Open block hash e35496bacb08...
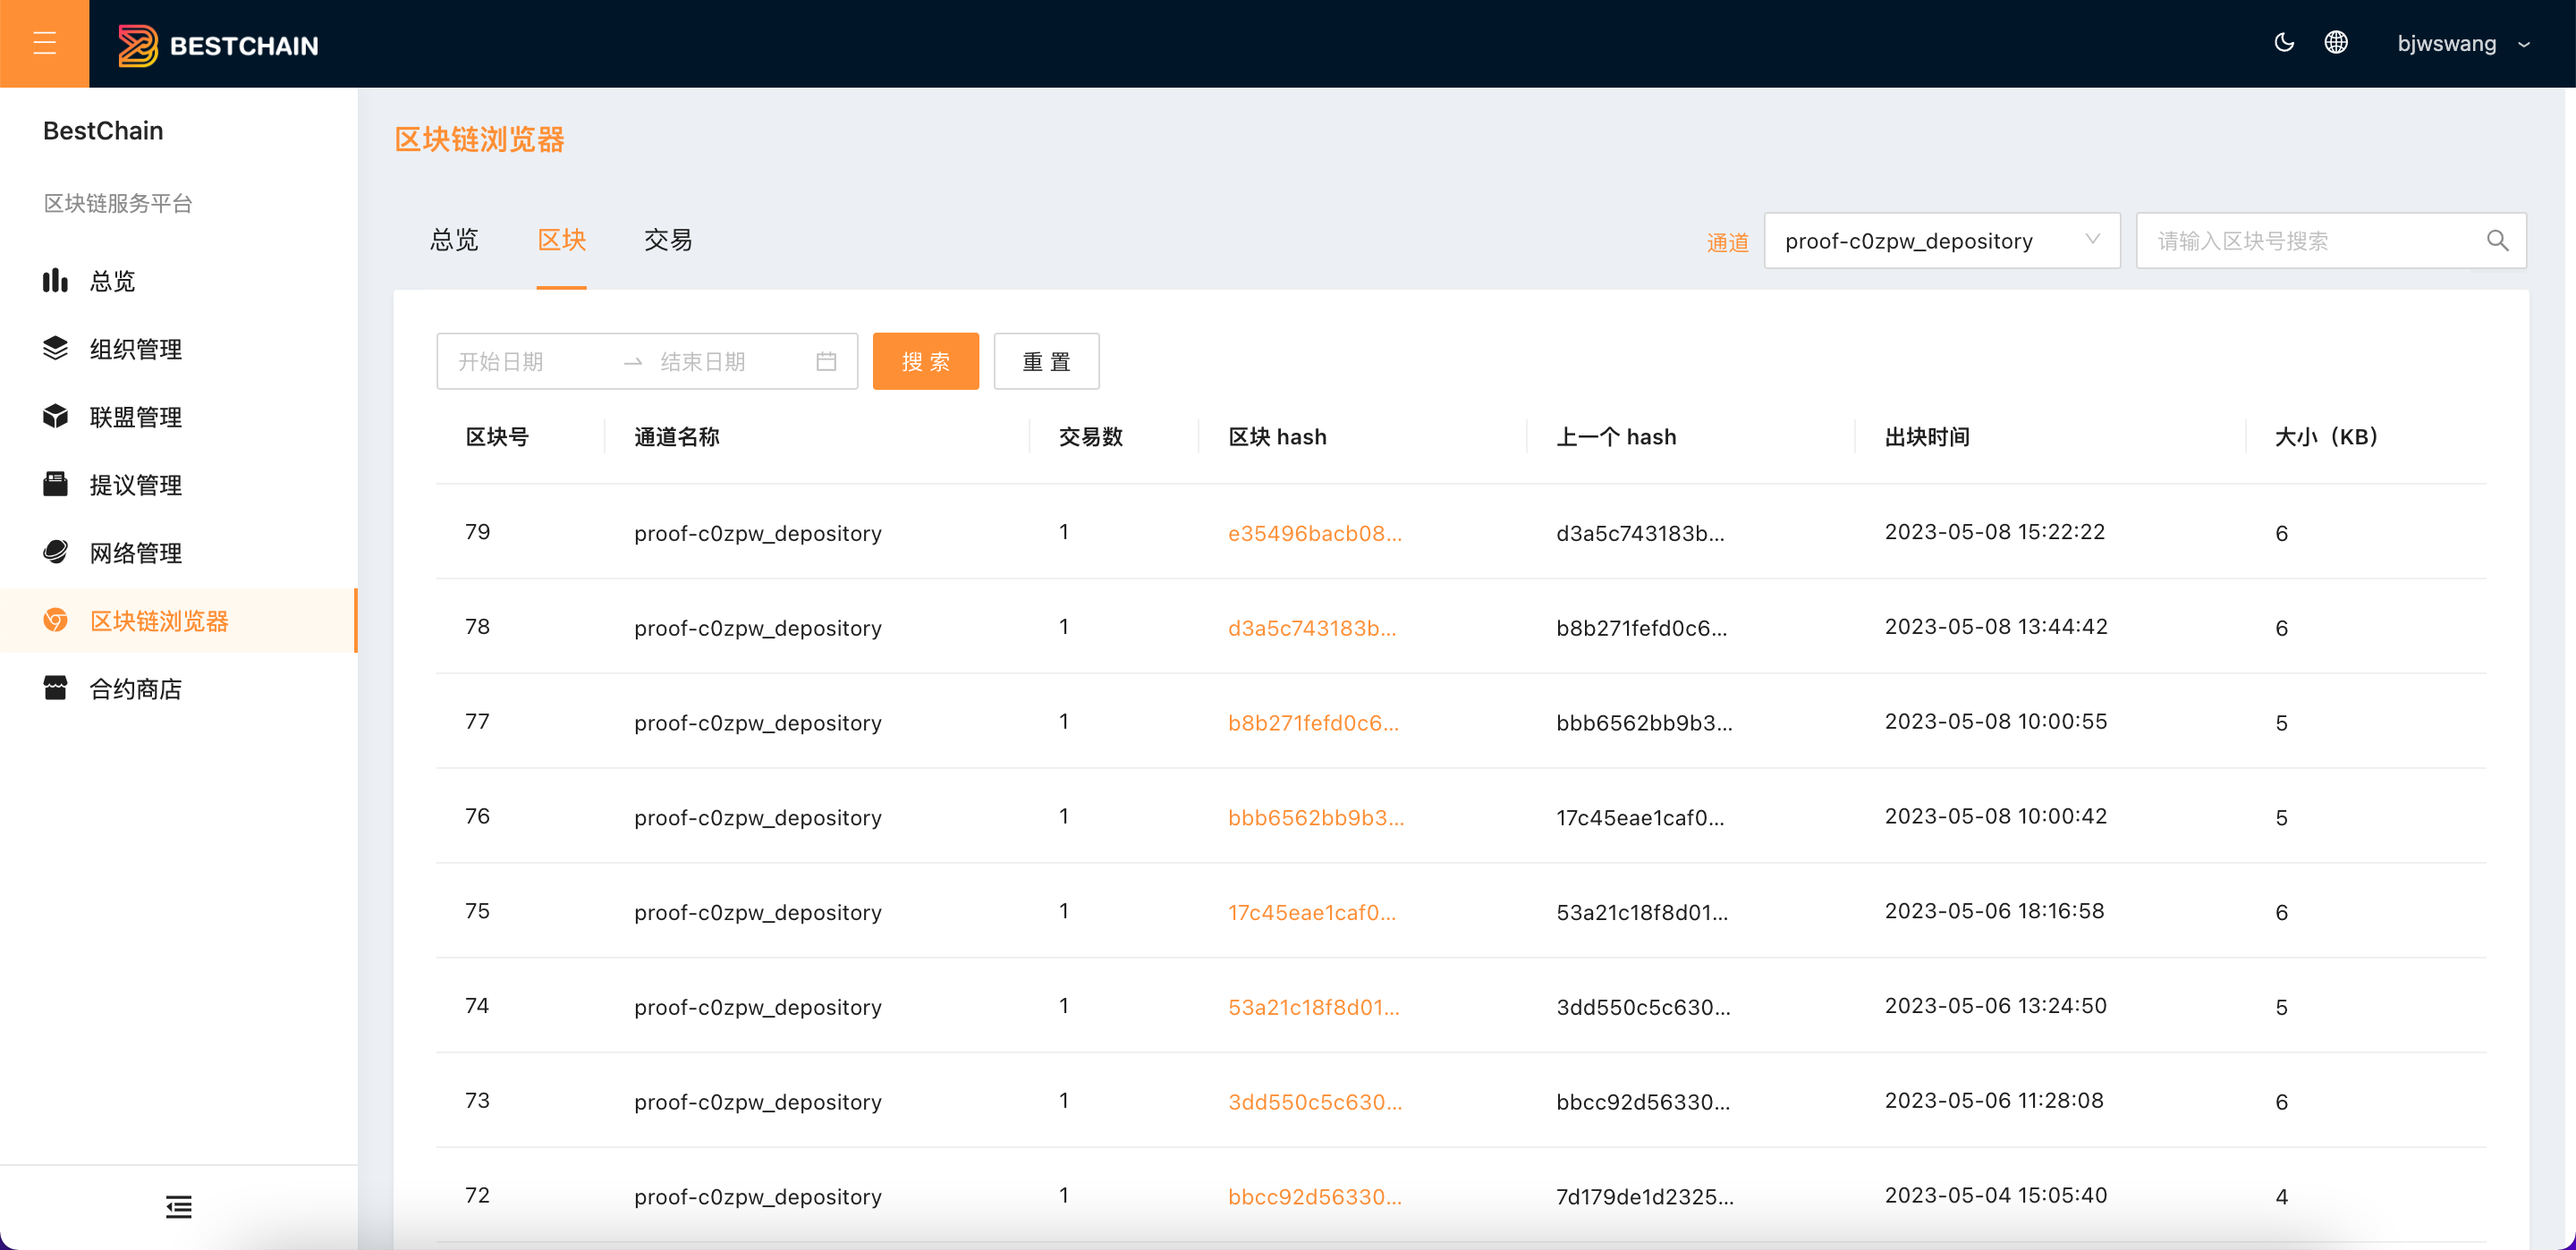 pyautogui.click(x=1314, y=533)
